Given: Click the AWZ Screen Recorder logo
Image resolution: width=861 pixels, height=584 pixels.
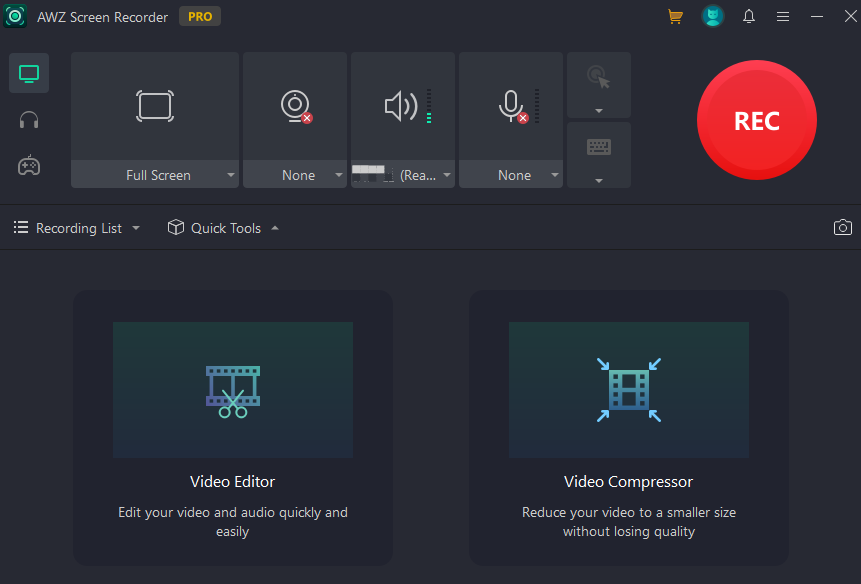Looking at the screenshot, I should 15,16.
